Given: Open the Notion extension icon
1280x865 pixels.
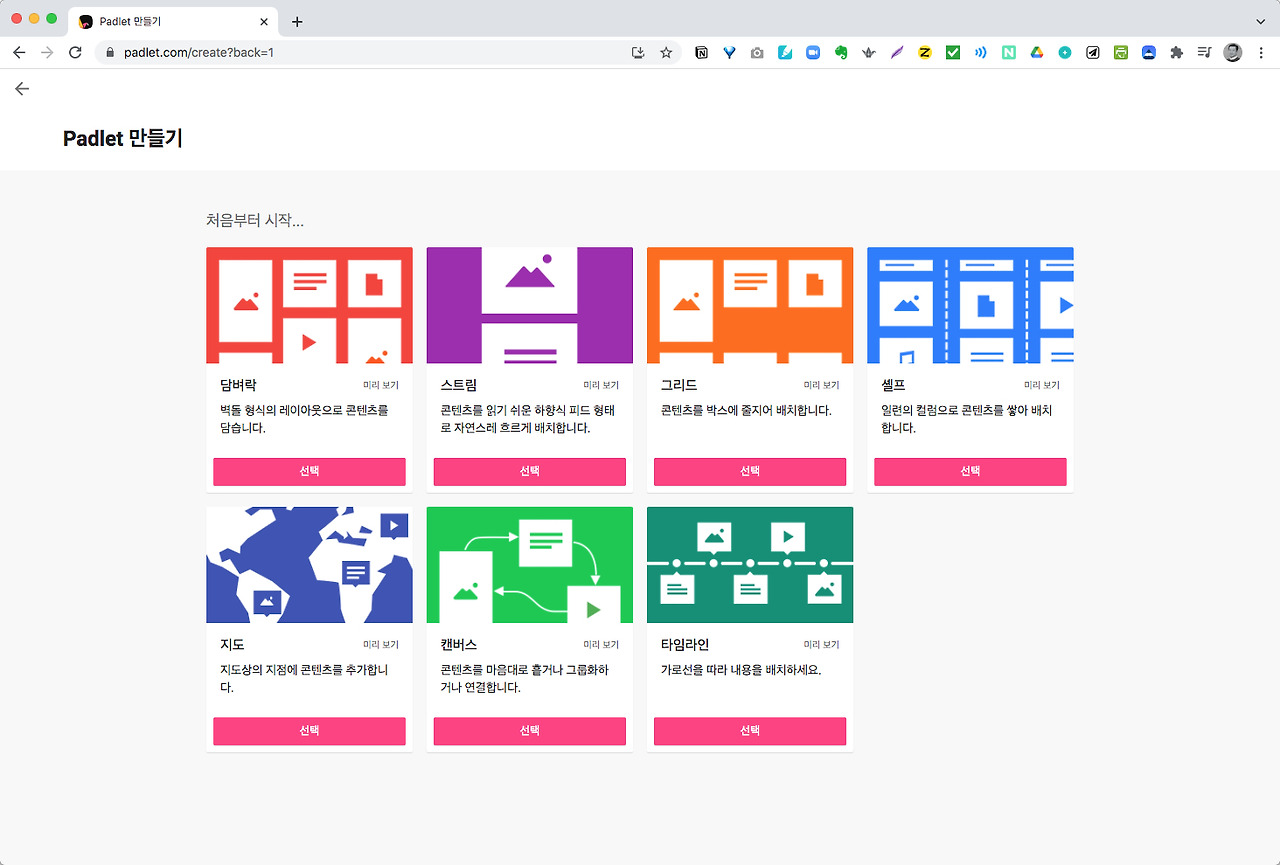Looking at the screenshot, I should point(701,52).
